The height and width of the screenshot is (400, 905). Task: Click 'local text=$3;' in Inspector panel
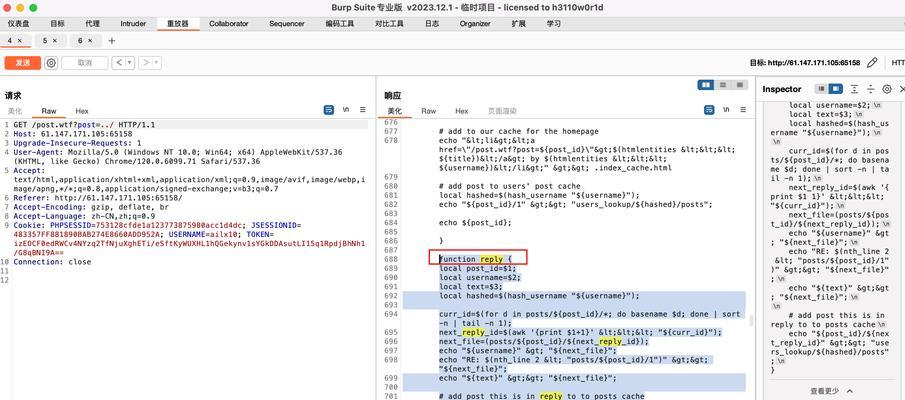pos(828,114)
